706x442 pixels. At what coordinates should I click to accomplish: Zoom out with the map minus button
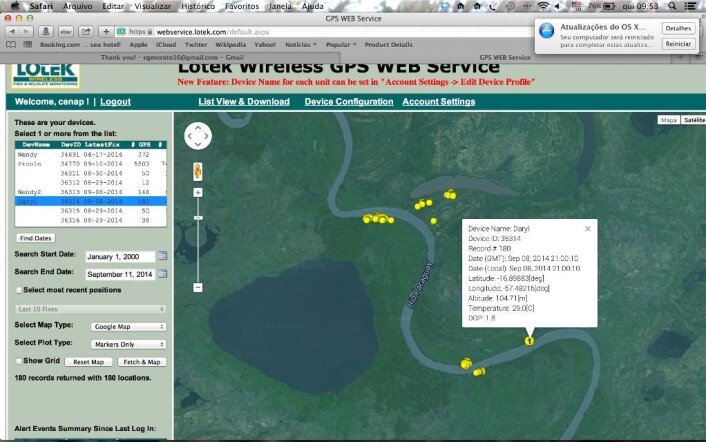(198, 287)
